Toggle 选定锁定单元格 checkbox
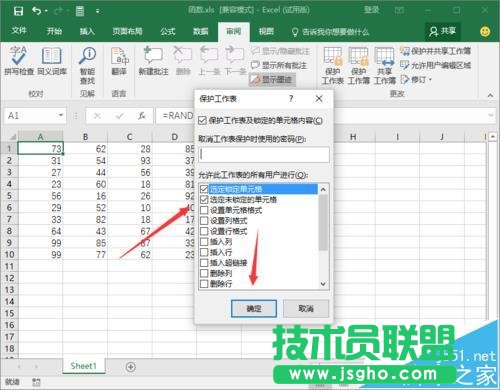 click(x=204, y=189)
